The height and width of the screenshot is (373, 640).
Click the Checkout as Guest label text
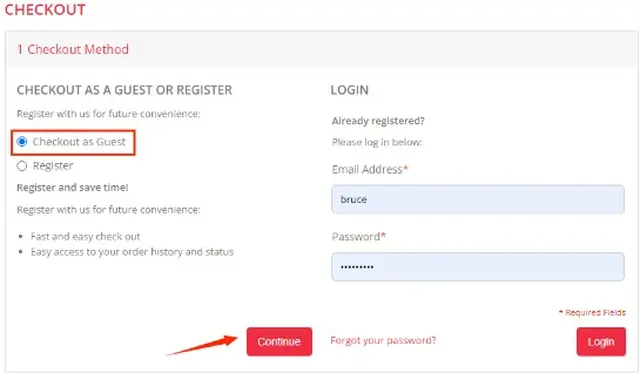point(79,142)
